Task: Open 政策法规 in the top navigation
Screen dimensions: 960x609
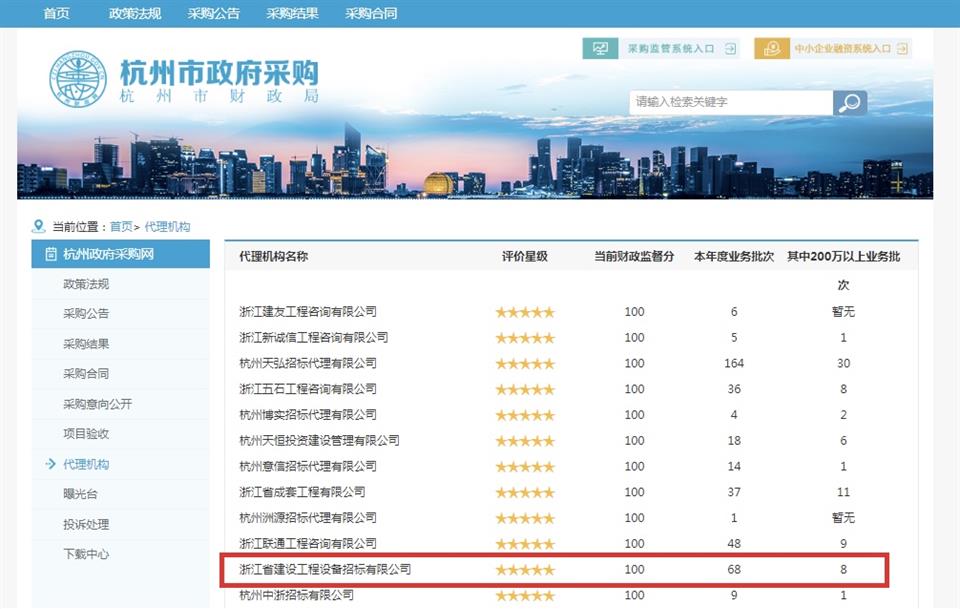Action: click(x=134, y=14)
